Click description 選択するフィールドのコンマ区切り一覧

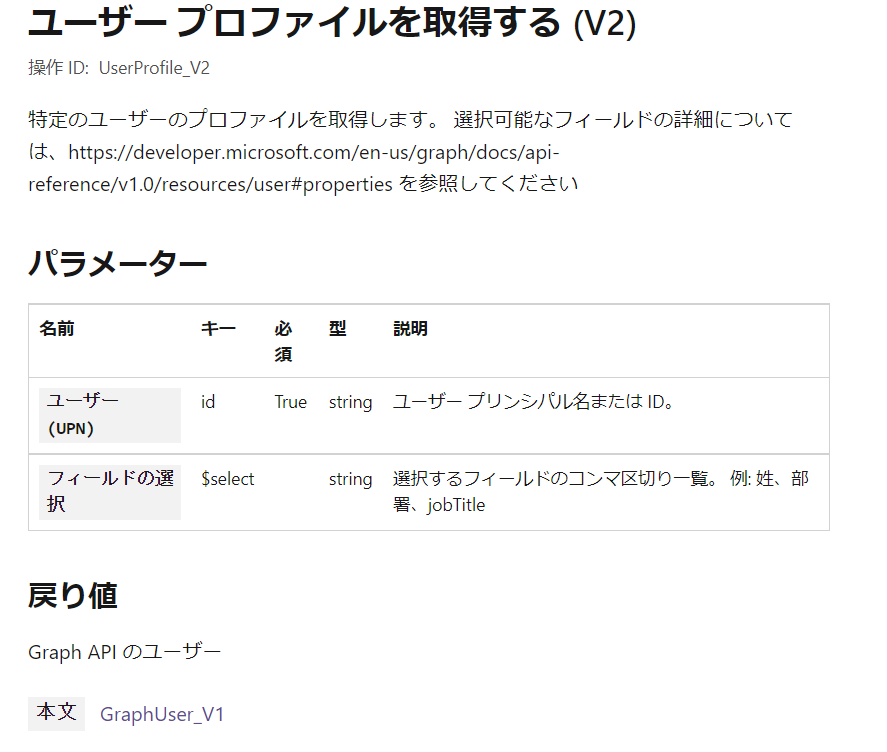(600, 492)
